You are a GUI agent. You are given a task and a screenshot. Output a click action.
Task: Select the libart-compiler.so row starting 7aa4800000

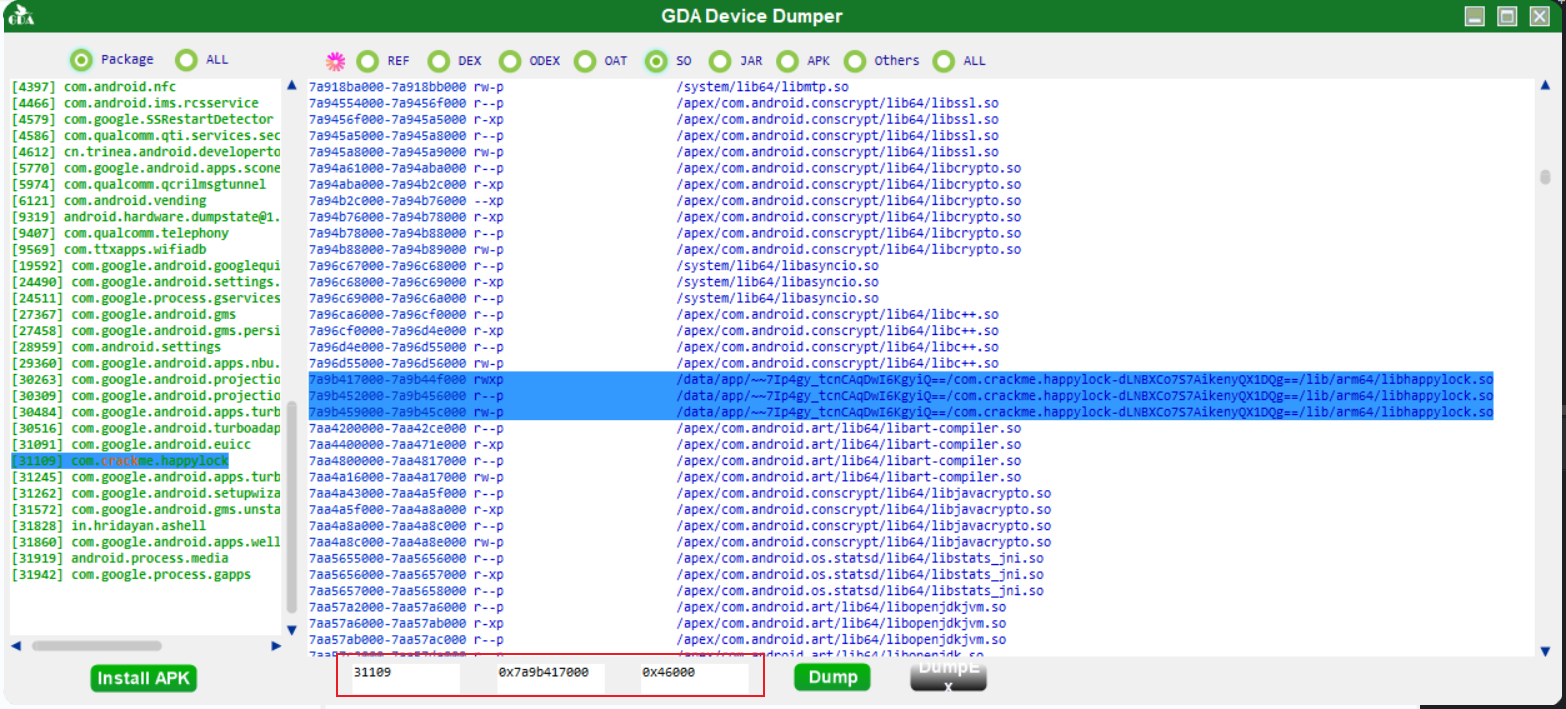coord(665,461)
